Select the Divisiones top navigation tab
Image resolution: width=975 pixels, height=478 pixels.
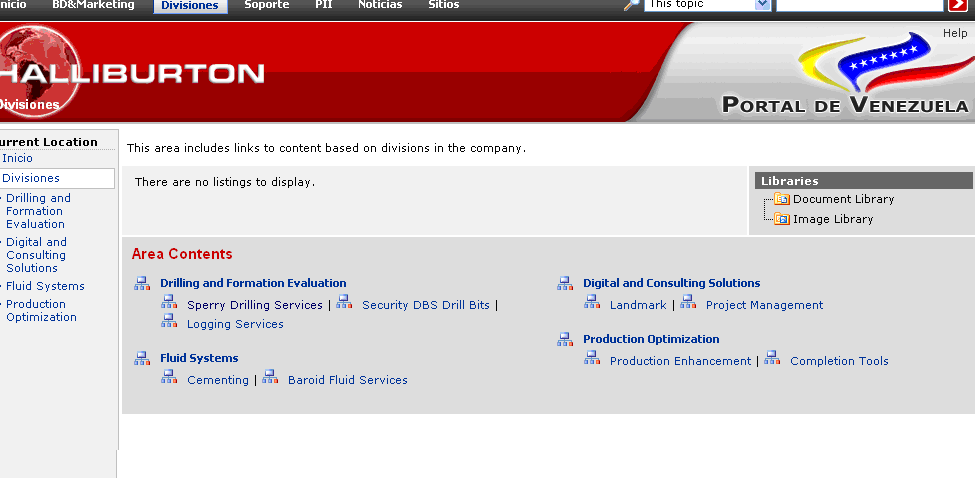click(190, 6)
